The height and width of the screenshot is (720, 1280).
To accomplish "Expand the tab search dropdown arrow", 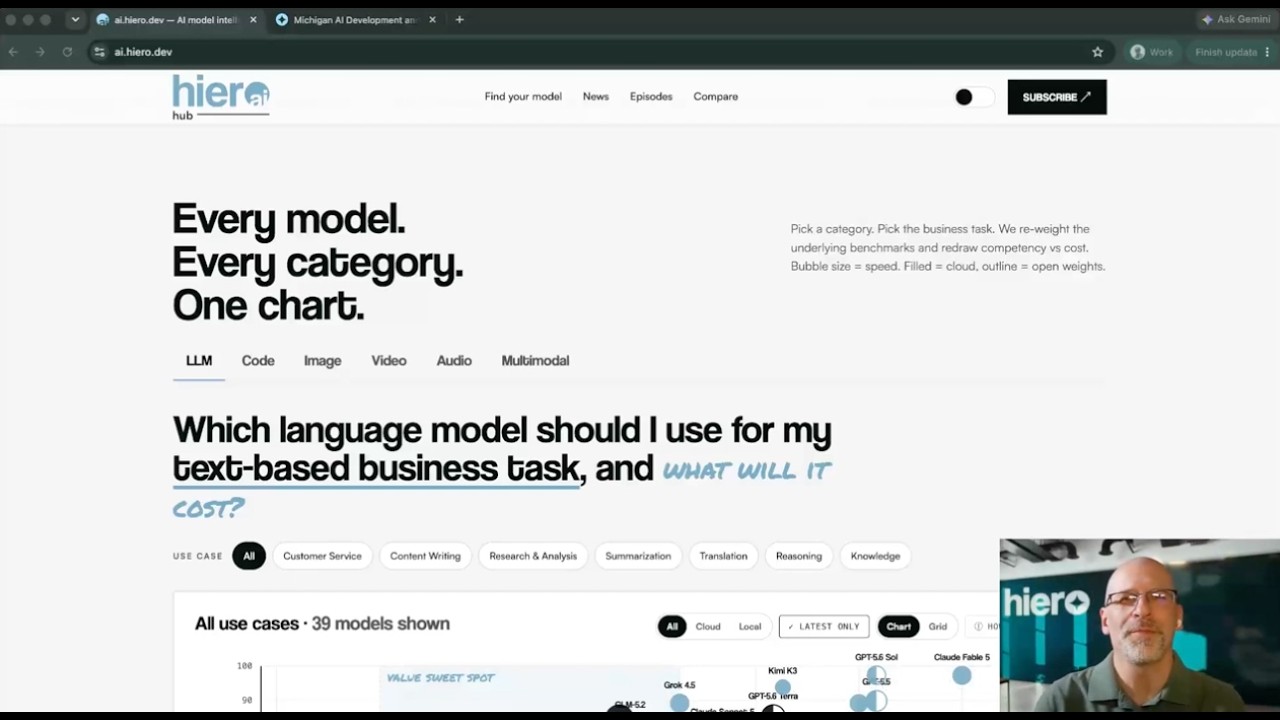I will tap(75, 20).
